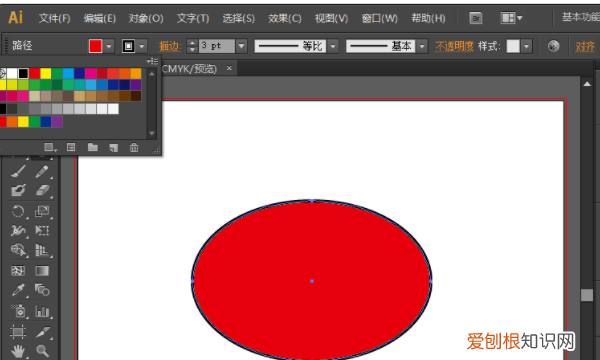Screen dimensions: 600x360
Task: Select the Blend tool
Action: [x=42, y=290]
